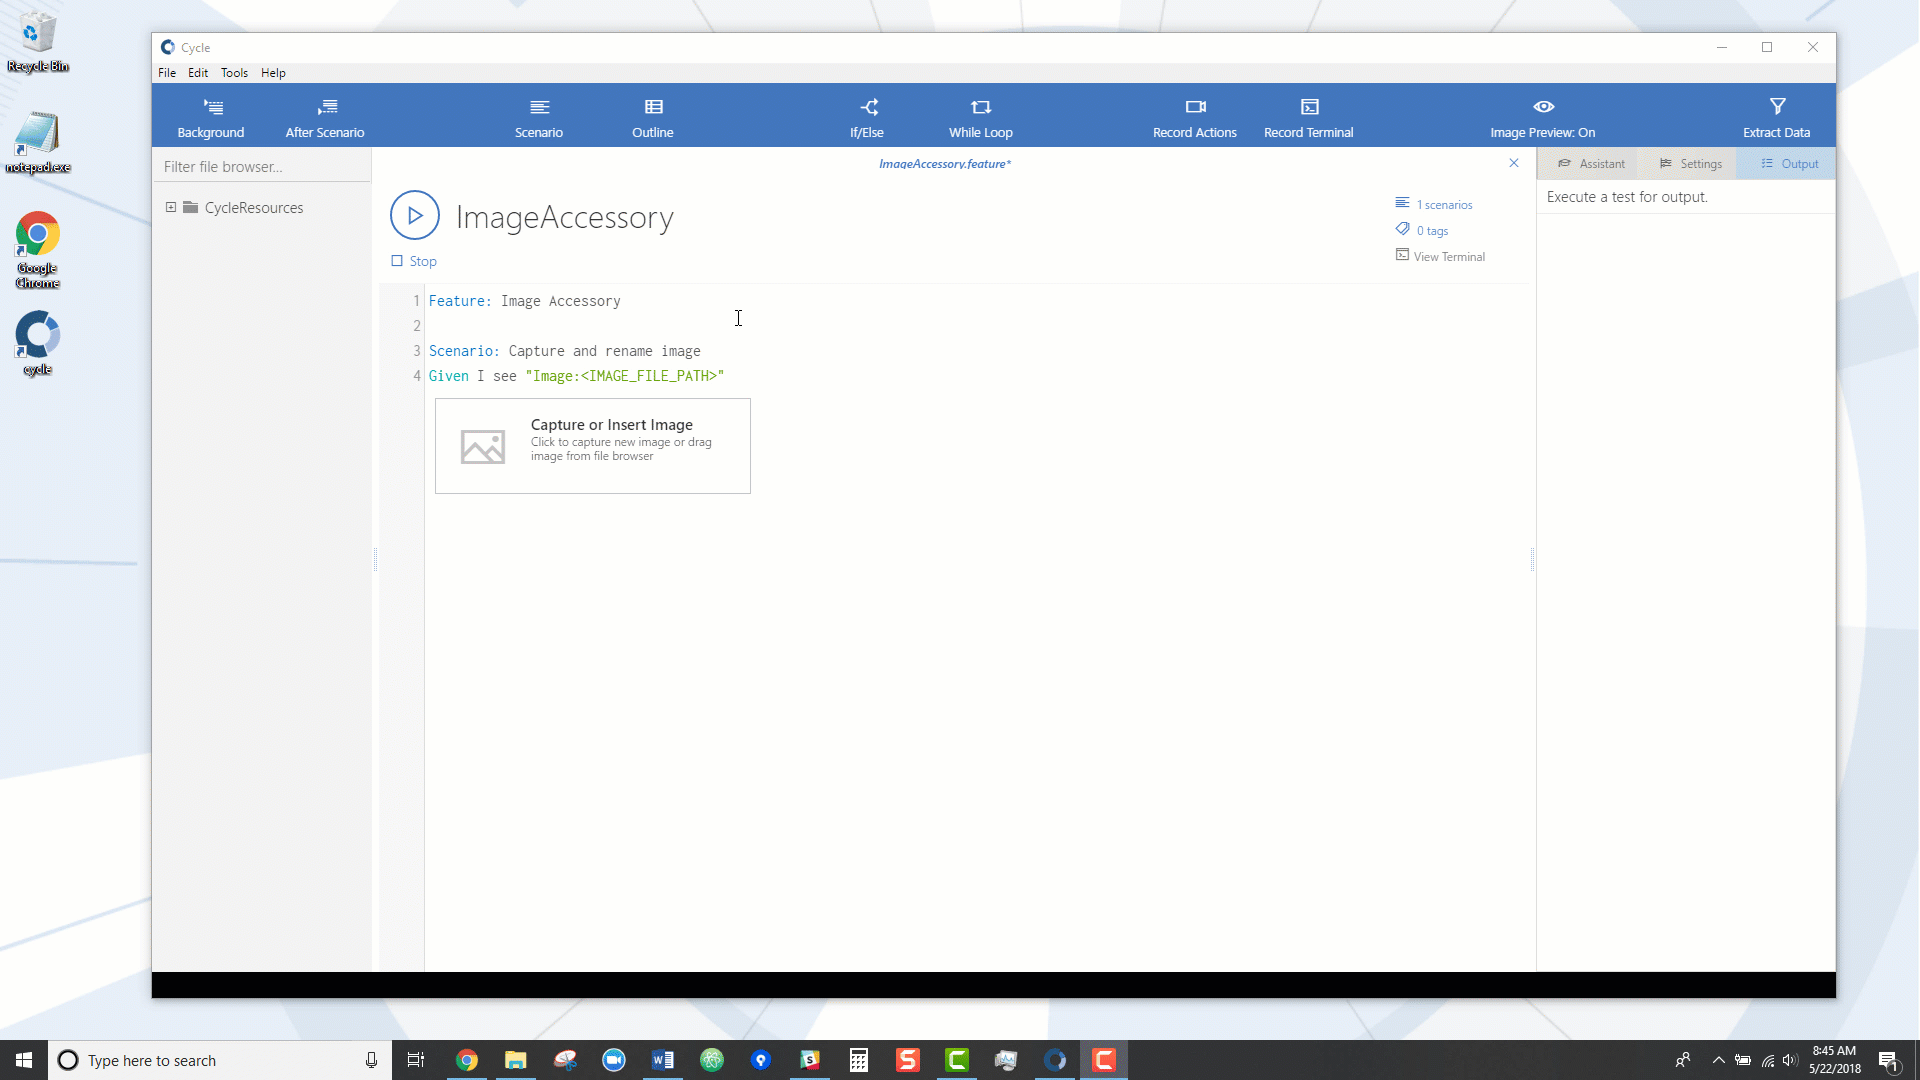The width and height of the screenshot is (1920, 1080).
Task: Insert an After Scenario block
Action: [x=325, y=117]
